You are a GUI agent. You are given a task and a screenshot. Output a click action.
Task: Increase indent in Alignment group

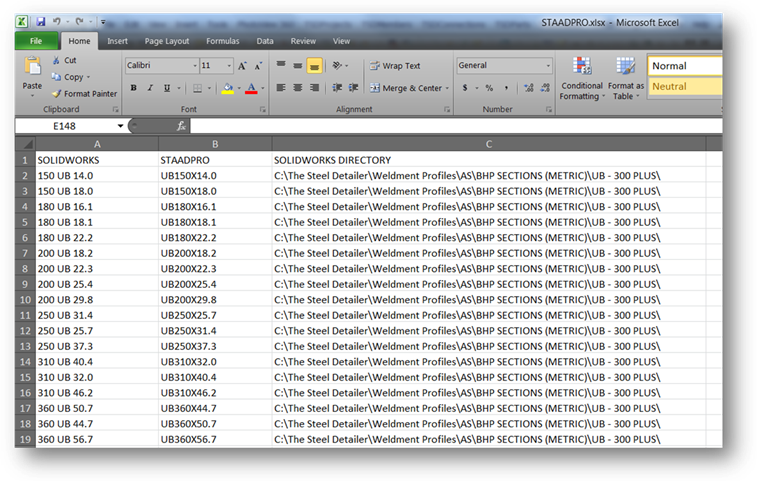click(354, 87)
